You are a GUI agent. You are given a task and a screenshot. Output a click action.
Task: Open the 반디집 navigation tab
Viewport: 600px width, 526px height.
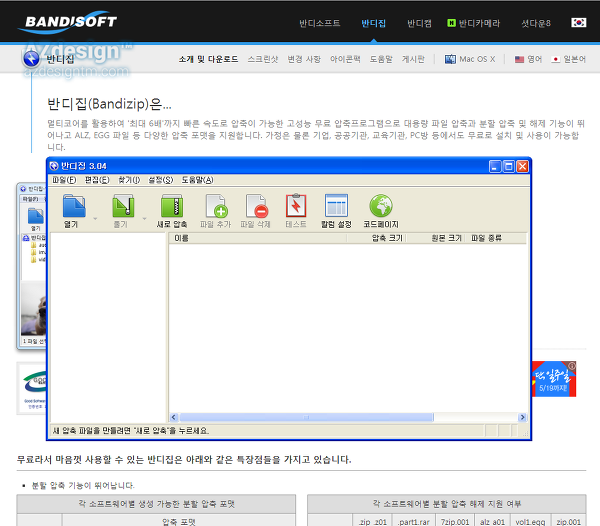coord(373,23)
